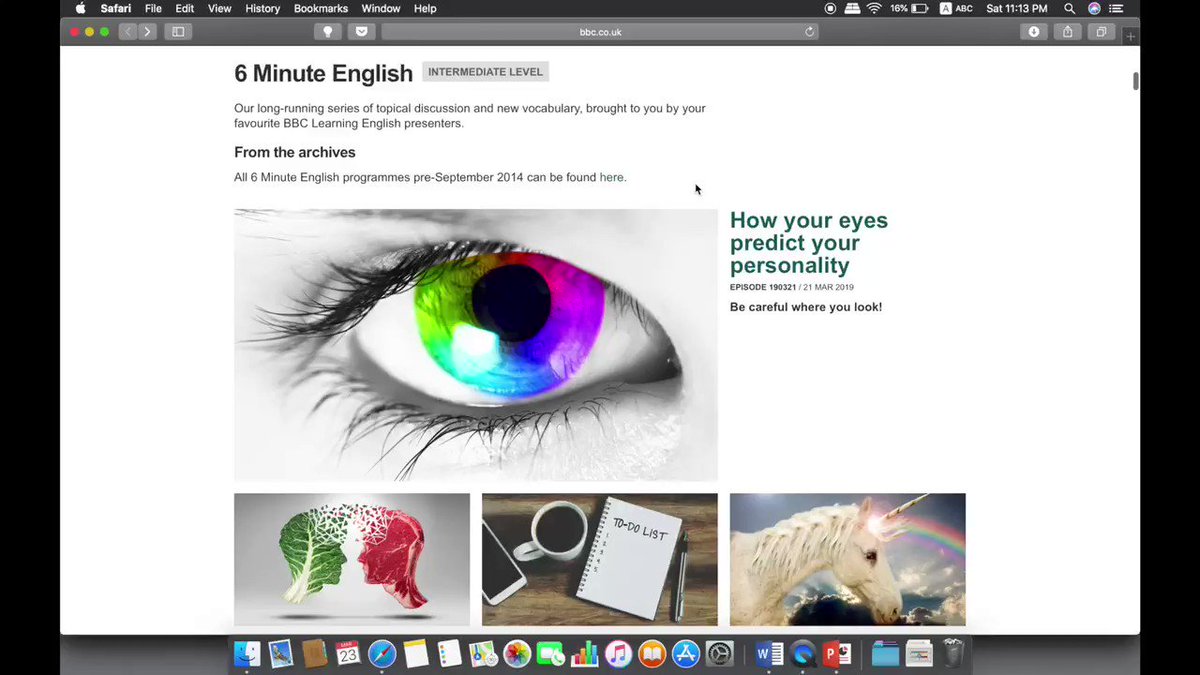Open Trash in the Dock
This screenshot has height=675, width=1200.
pos(953,654)
